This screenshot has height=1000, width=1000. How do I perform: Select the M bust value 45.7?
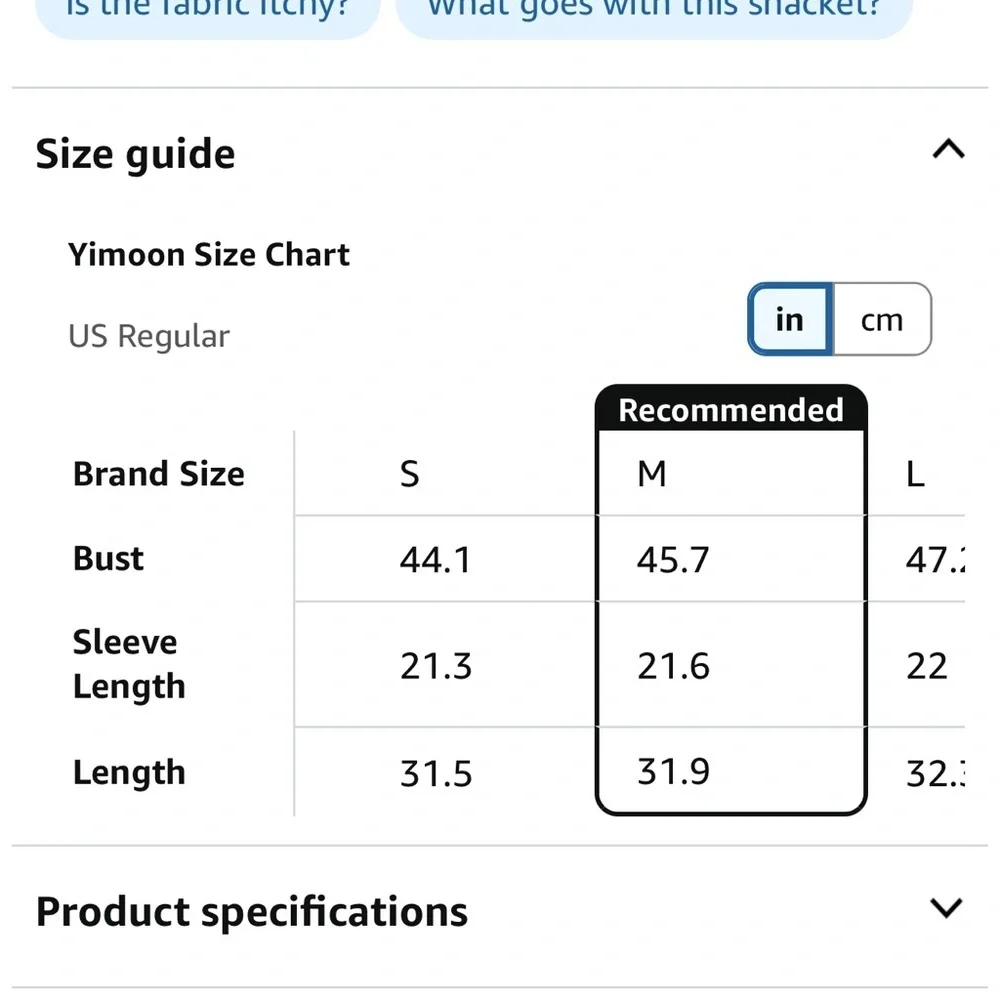pyautogui.click(x=673, y=560)
